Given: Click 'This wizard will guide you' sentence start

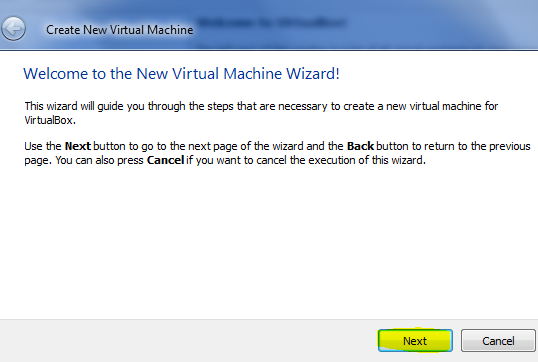Looking at the screenshot, I should click(x=84, y=106).
